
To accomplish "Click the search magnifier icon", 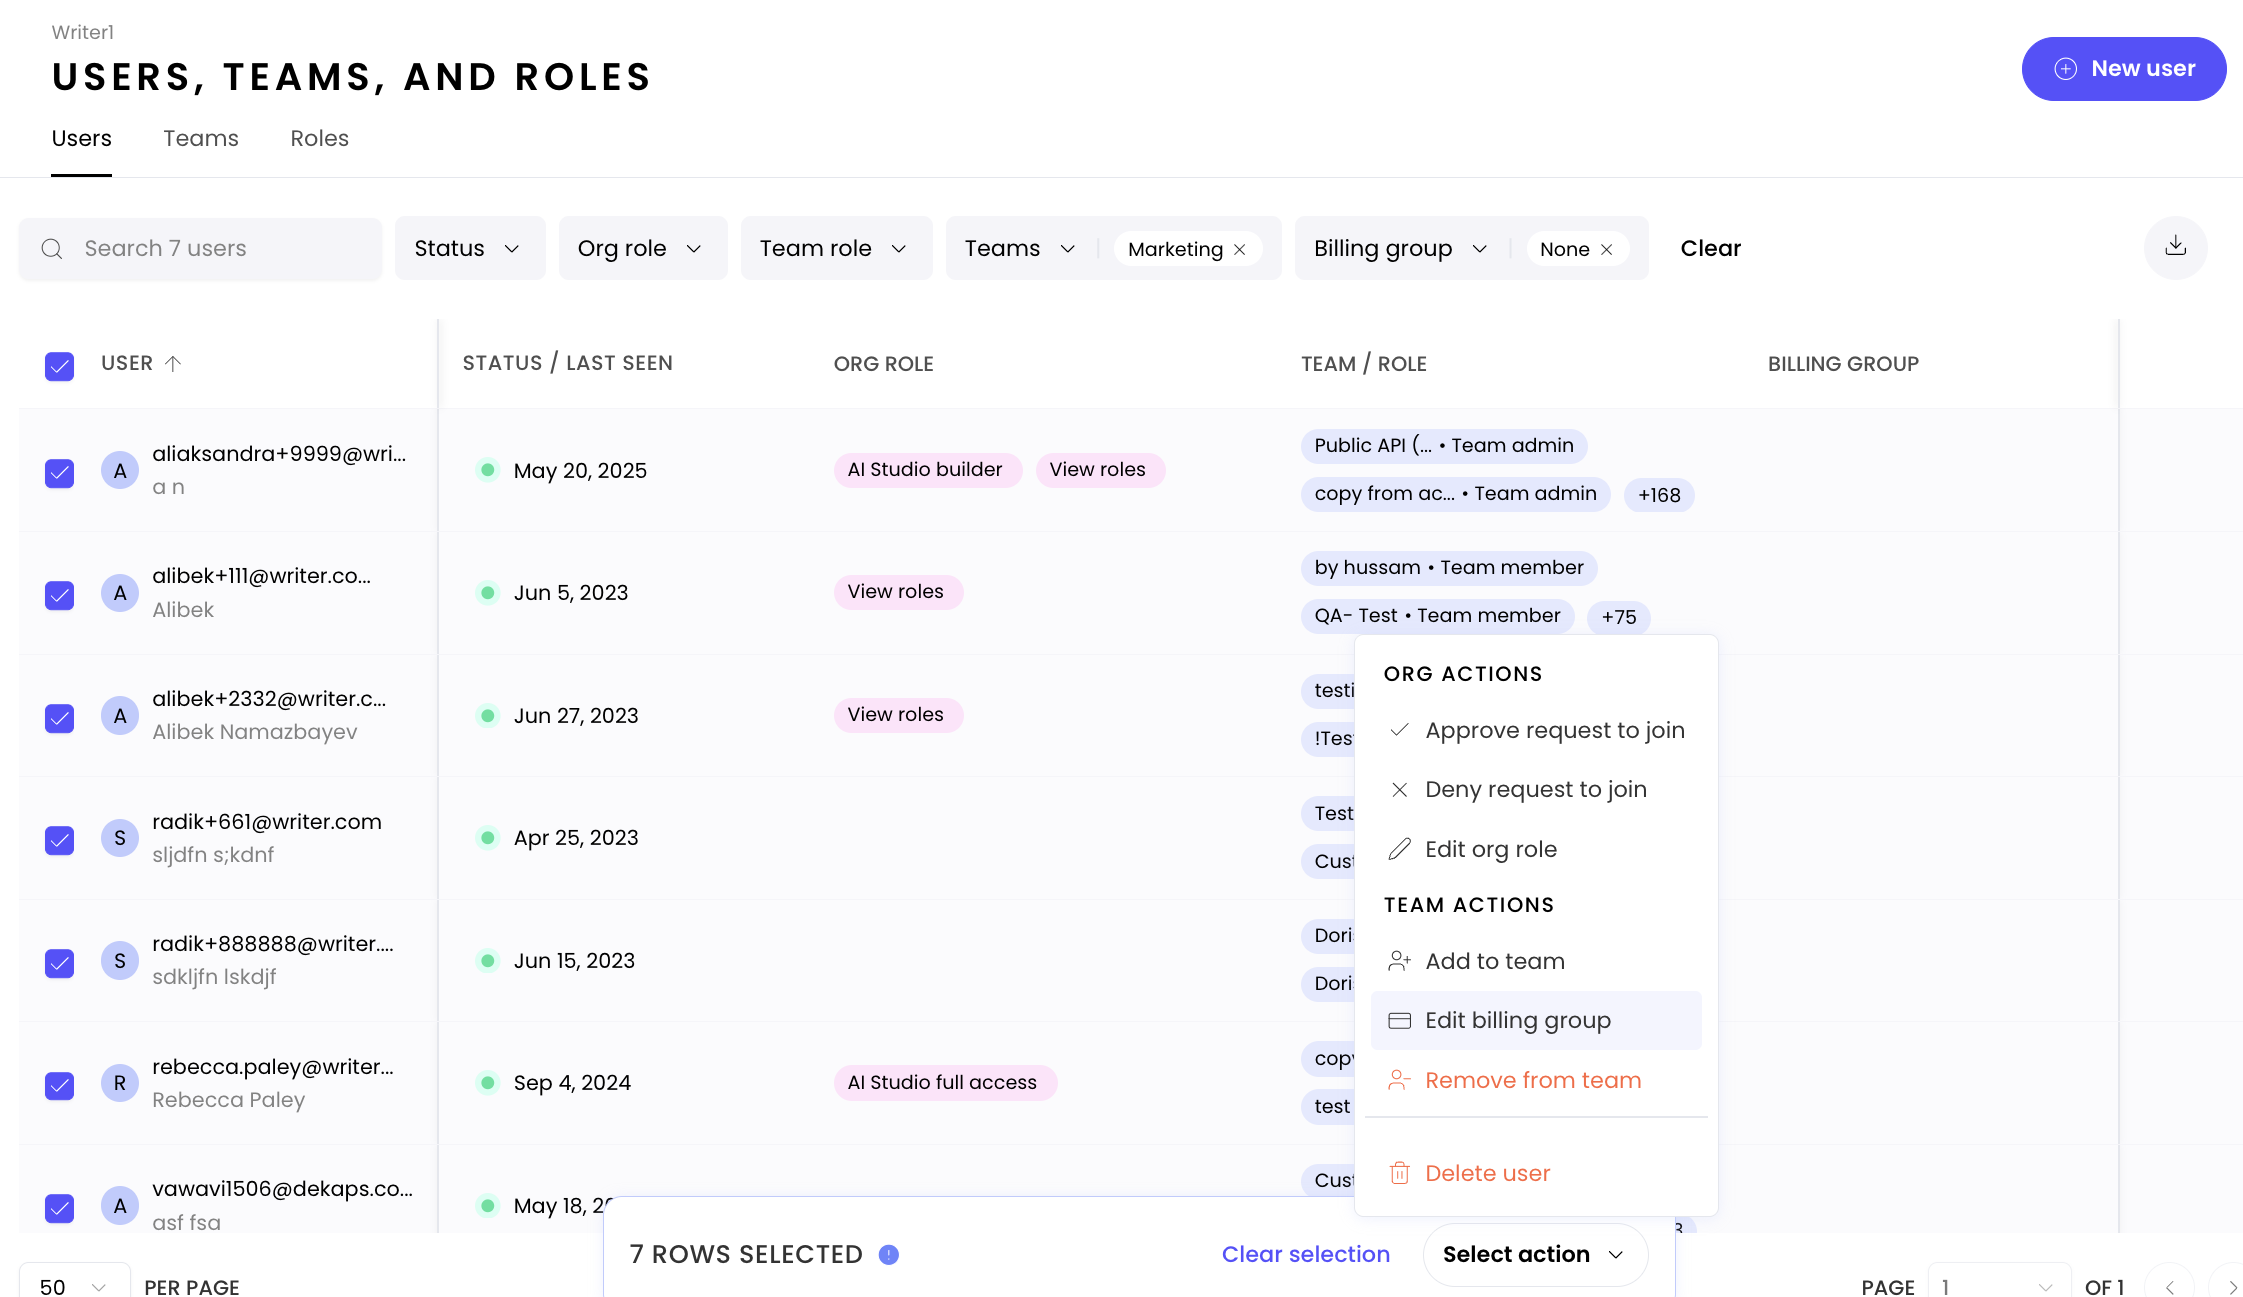I will click(52, 249).
